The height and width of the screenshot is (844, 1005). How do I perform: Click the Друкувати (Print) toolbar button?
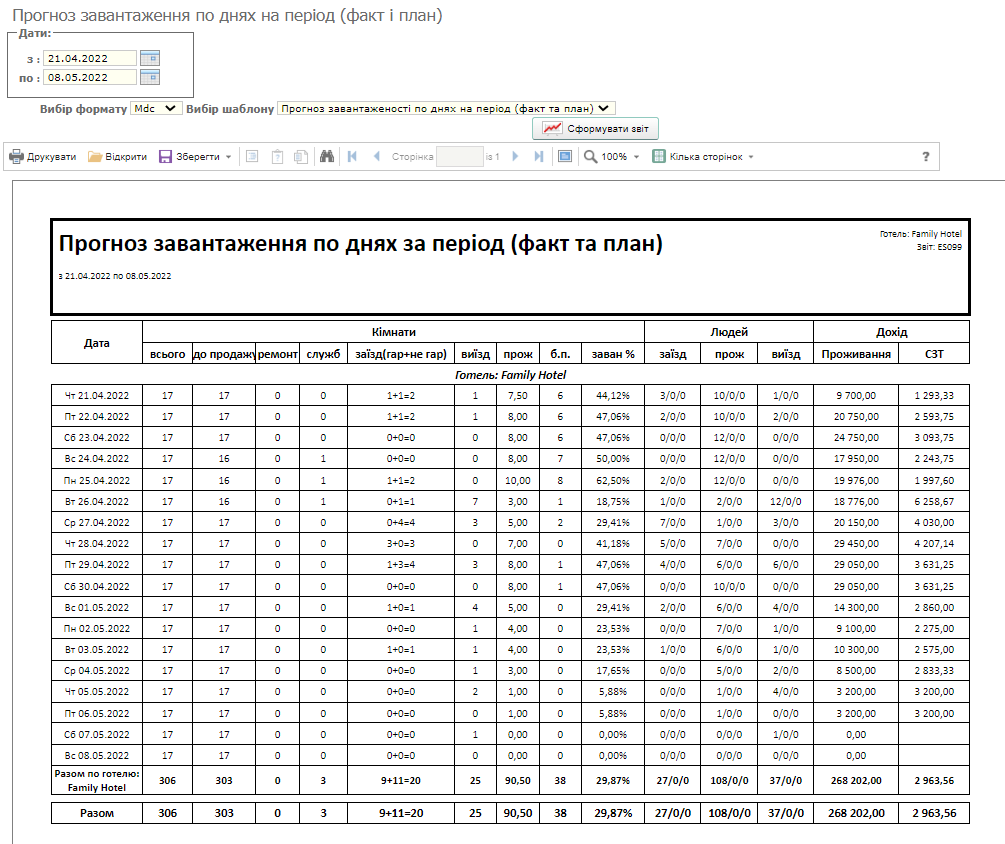(x=43, y=157)
